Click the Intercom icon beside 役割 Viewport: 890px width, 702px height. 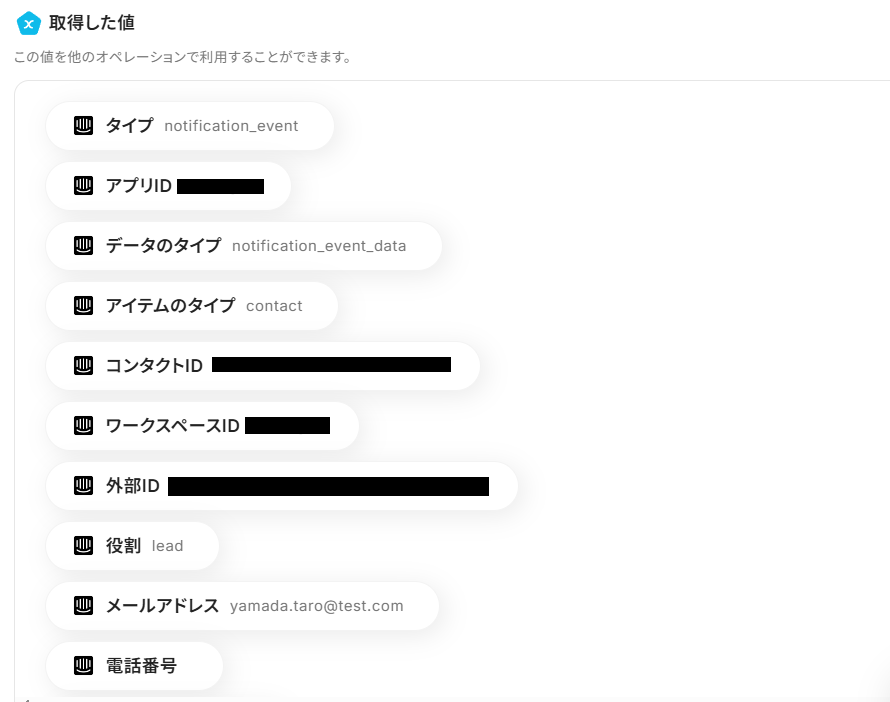click(84, 546)
